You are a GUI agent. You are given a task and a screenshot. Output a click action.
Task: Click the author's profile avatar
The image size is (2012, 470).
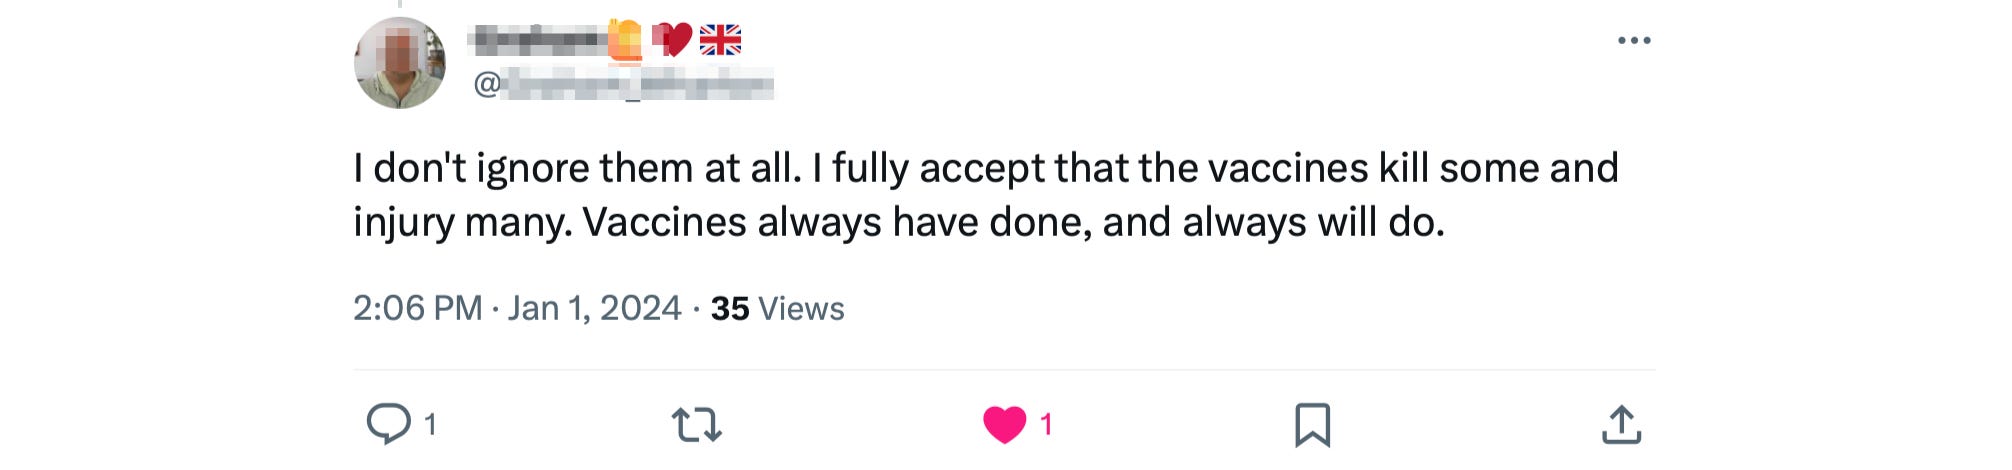(x=400, y=62)
